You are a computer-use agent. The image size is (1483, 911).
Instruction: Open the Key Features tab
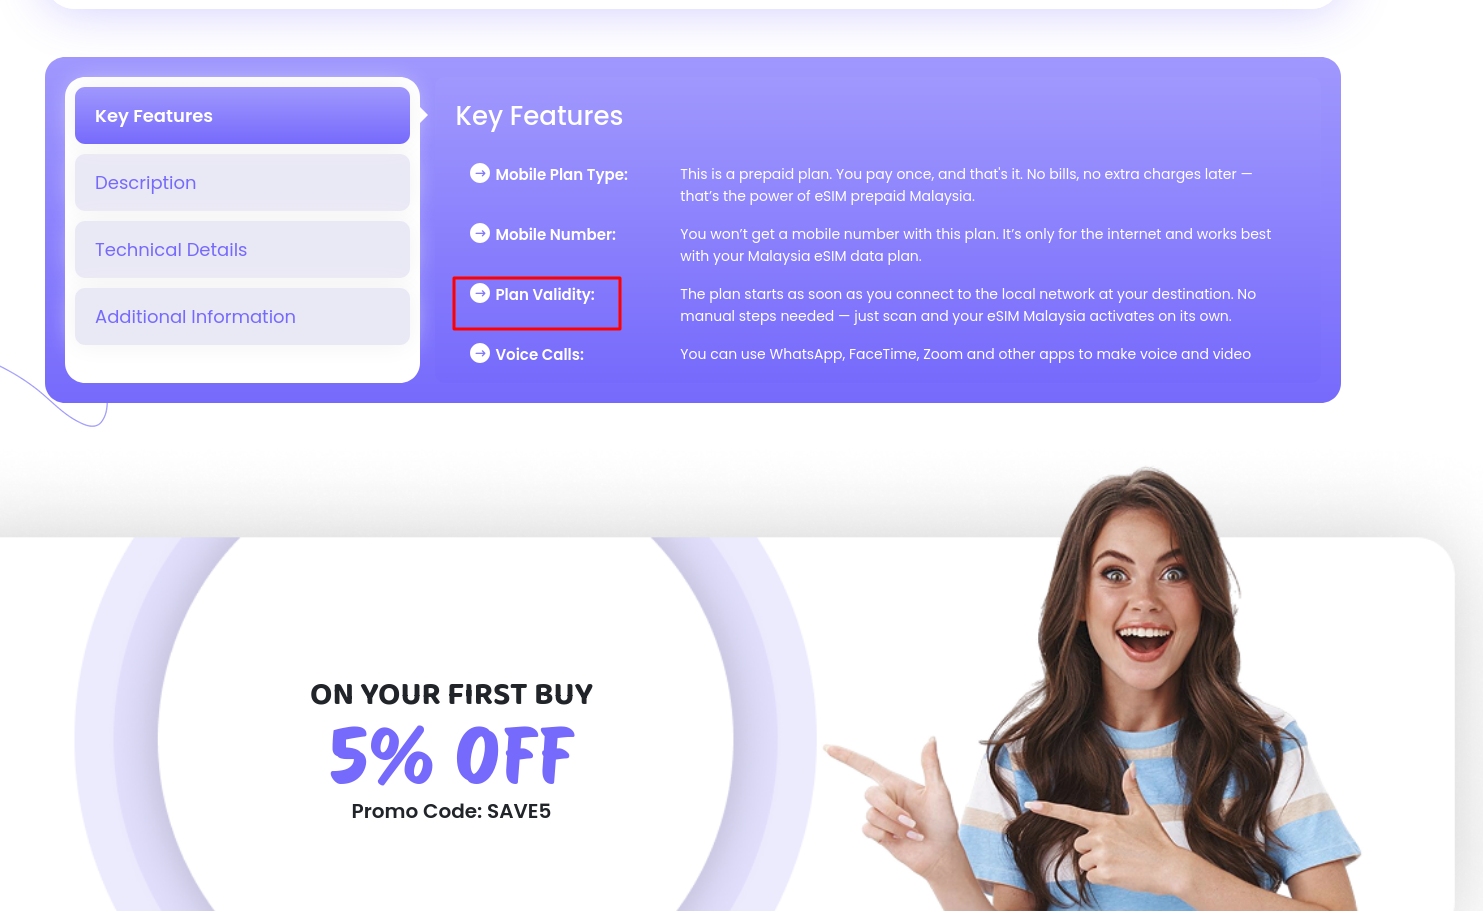point(242,116)
